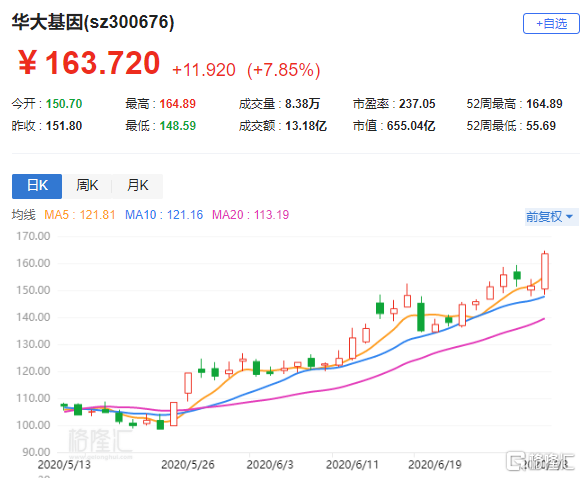The height and width of the screenshot is (478, 581).
Task: Click the 市值 value 655.04亿
Action: point(411,126)
